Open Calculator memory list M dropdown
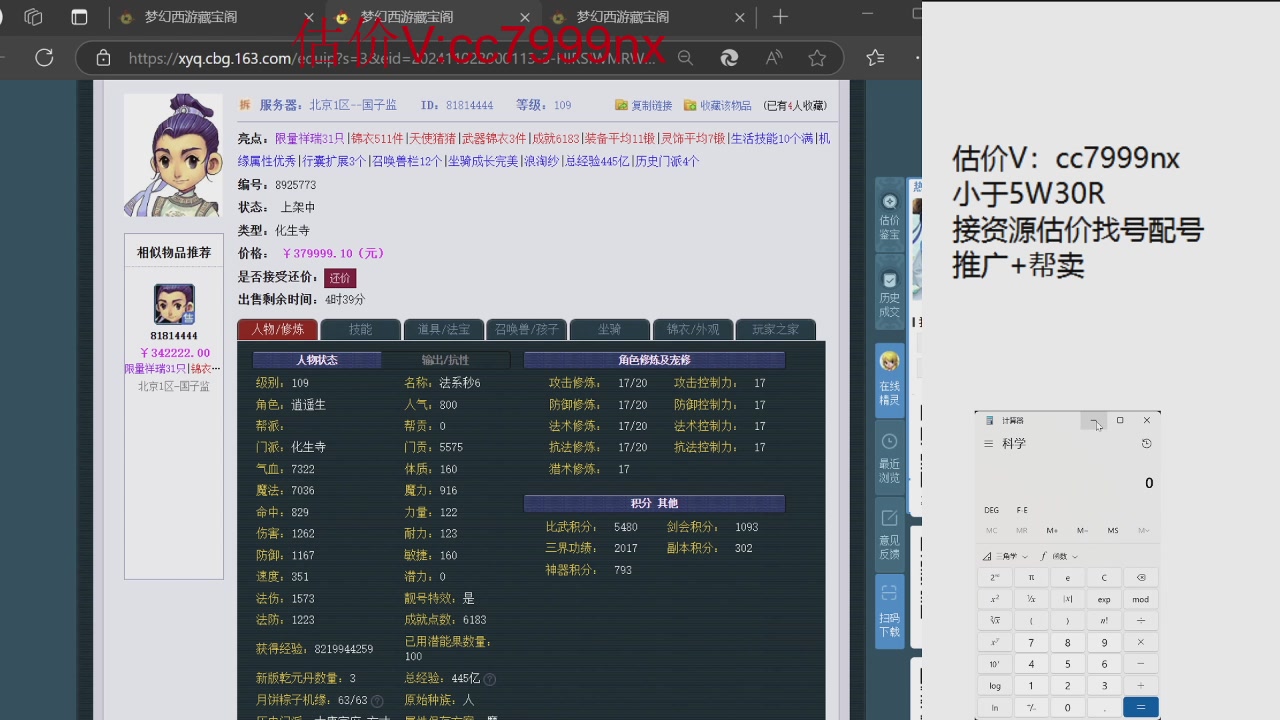Image resolution: width=1280 pixels, height=720 pixels. tap(1143, 531)
